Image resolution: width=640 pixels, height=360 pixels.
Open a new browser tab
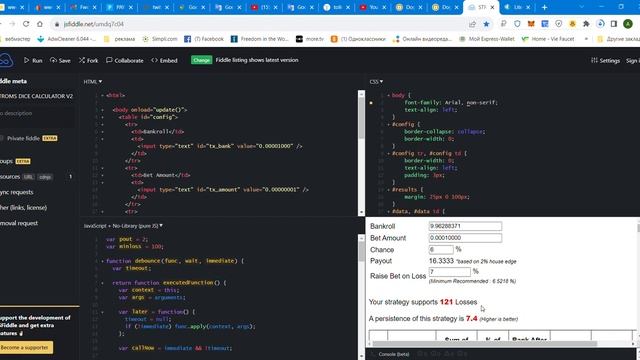point(544,7)
